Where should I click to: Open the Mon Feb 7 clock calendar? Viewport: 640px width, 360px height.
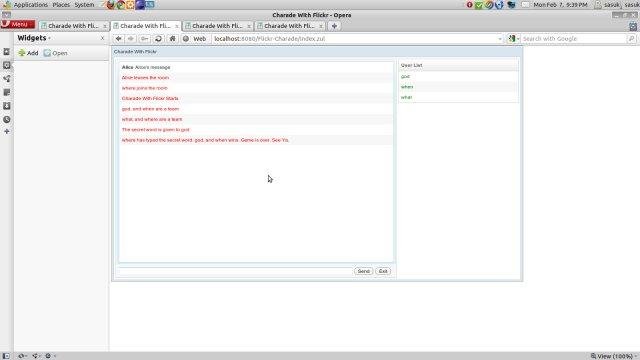(x=560, y=5)
